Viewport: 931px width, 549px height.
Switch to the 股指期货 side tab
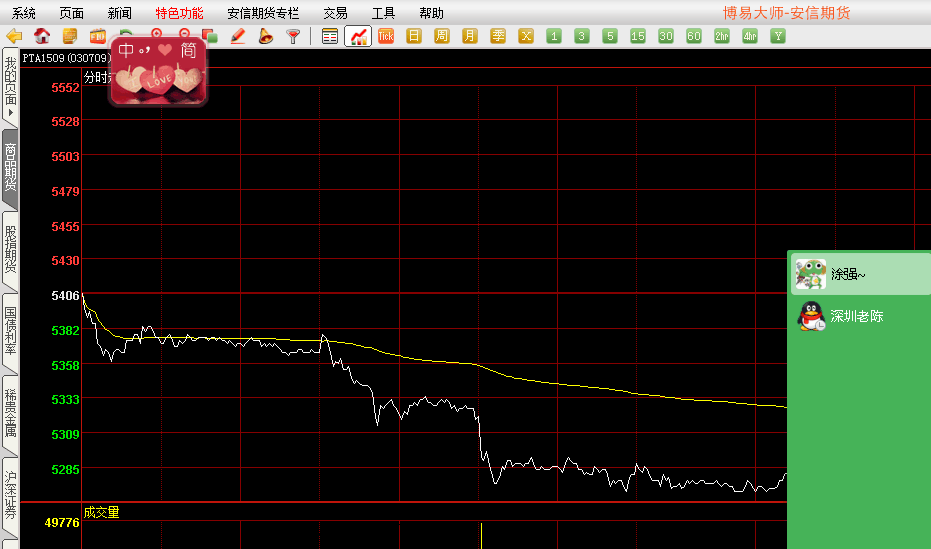click(x=10, y=245)
